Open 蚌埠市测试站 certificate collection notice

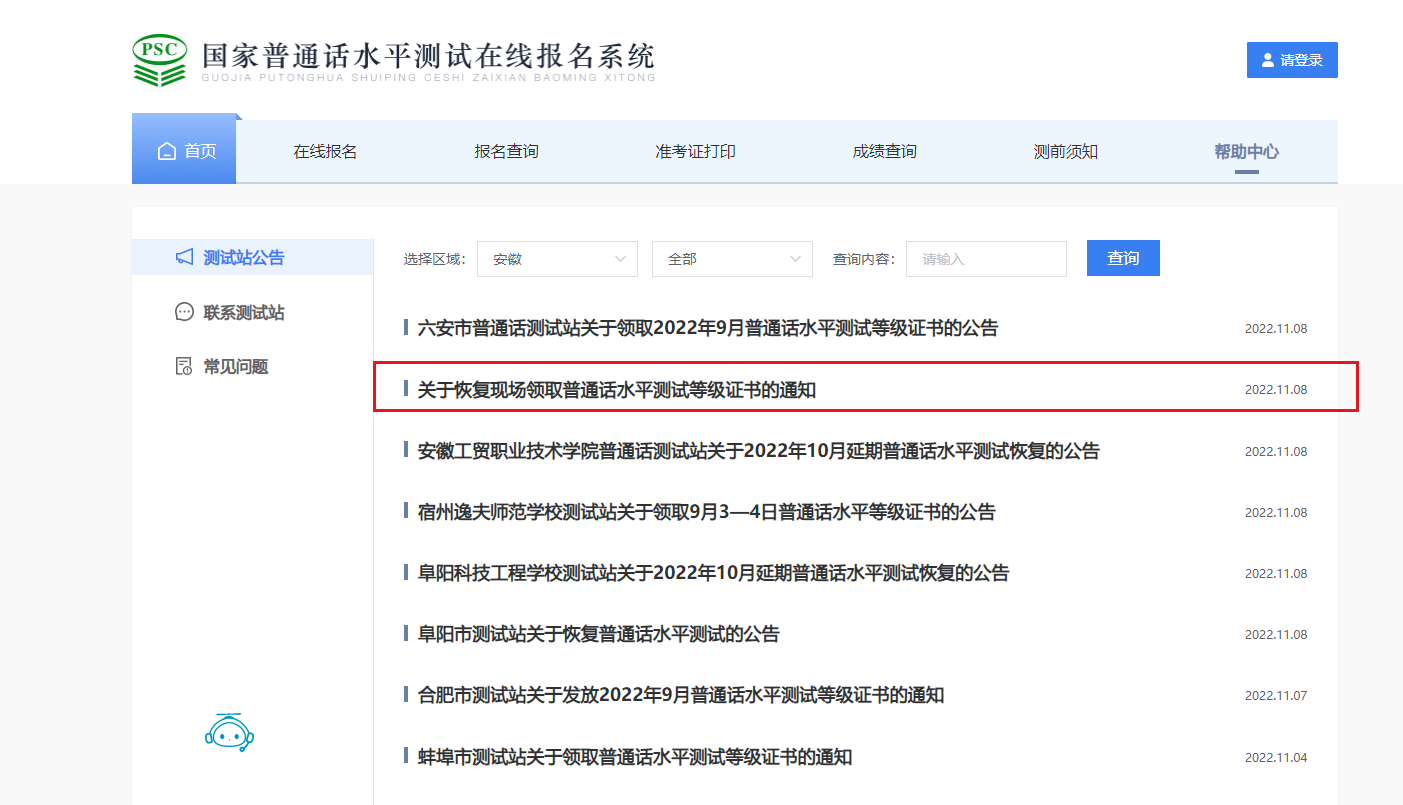coord(634,757)
